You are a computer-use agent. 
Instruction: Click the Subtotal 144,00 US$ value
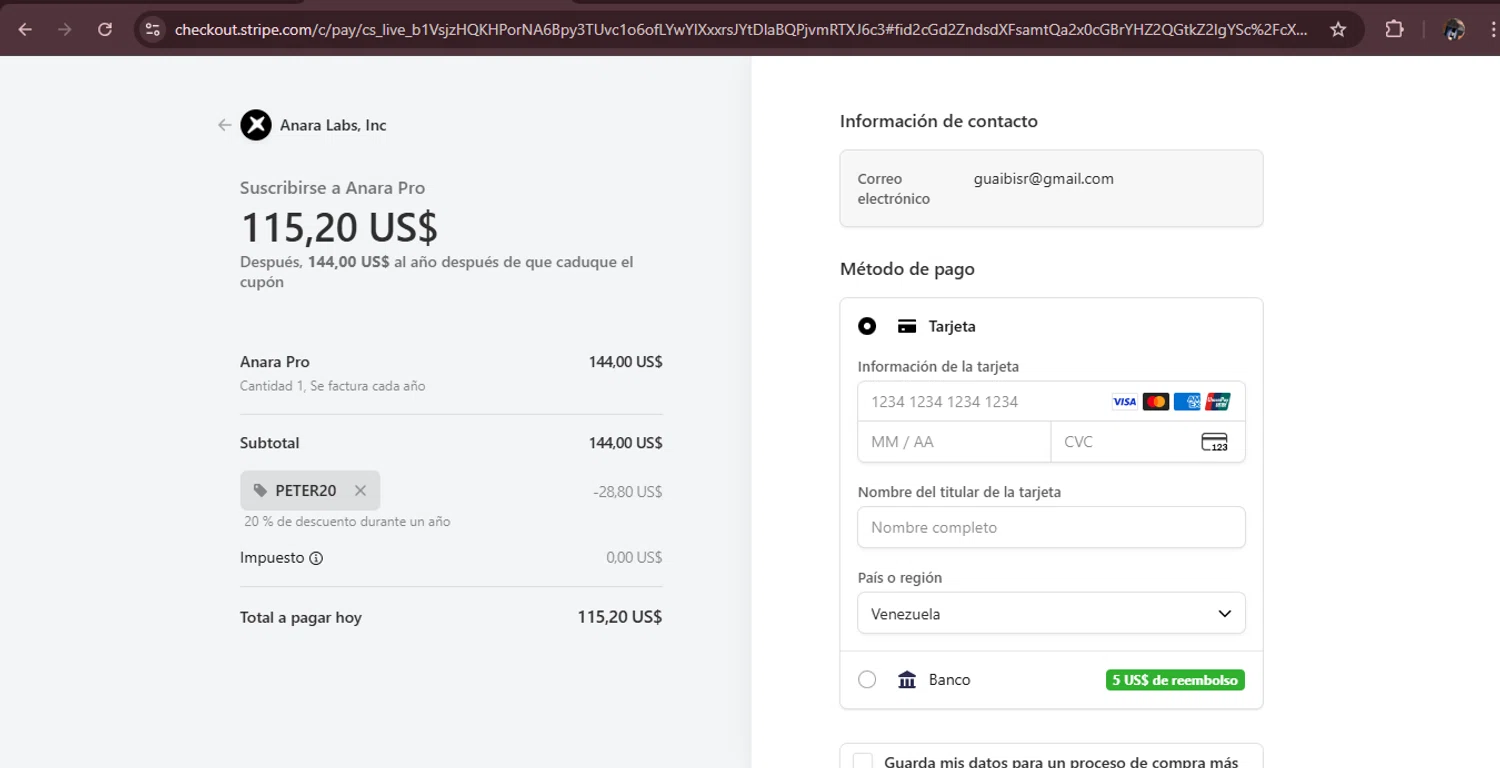click(x=626, y=443)
